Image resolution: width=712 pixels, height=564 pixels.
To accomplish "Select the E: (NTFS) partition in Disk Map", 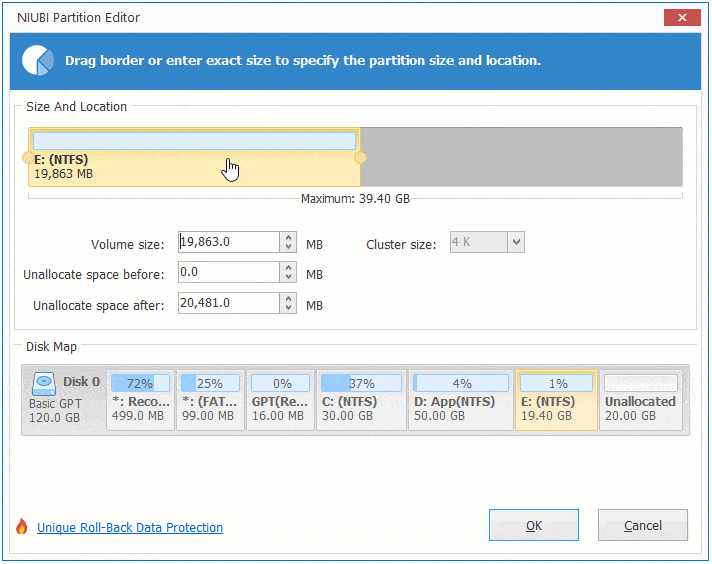I will (556, 400).
